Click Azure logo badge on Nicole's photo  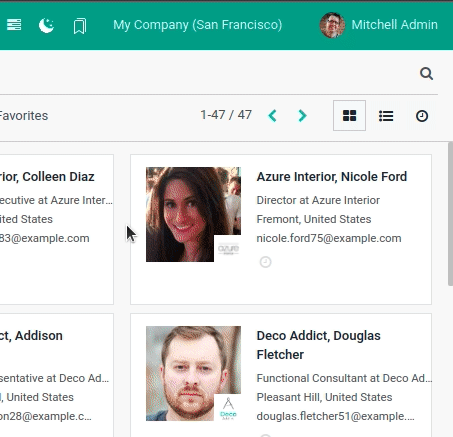pos(228,249)
